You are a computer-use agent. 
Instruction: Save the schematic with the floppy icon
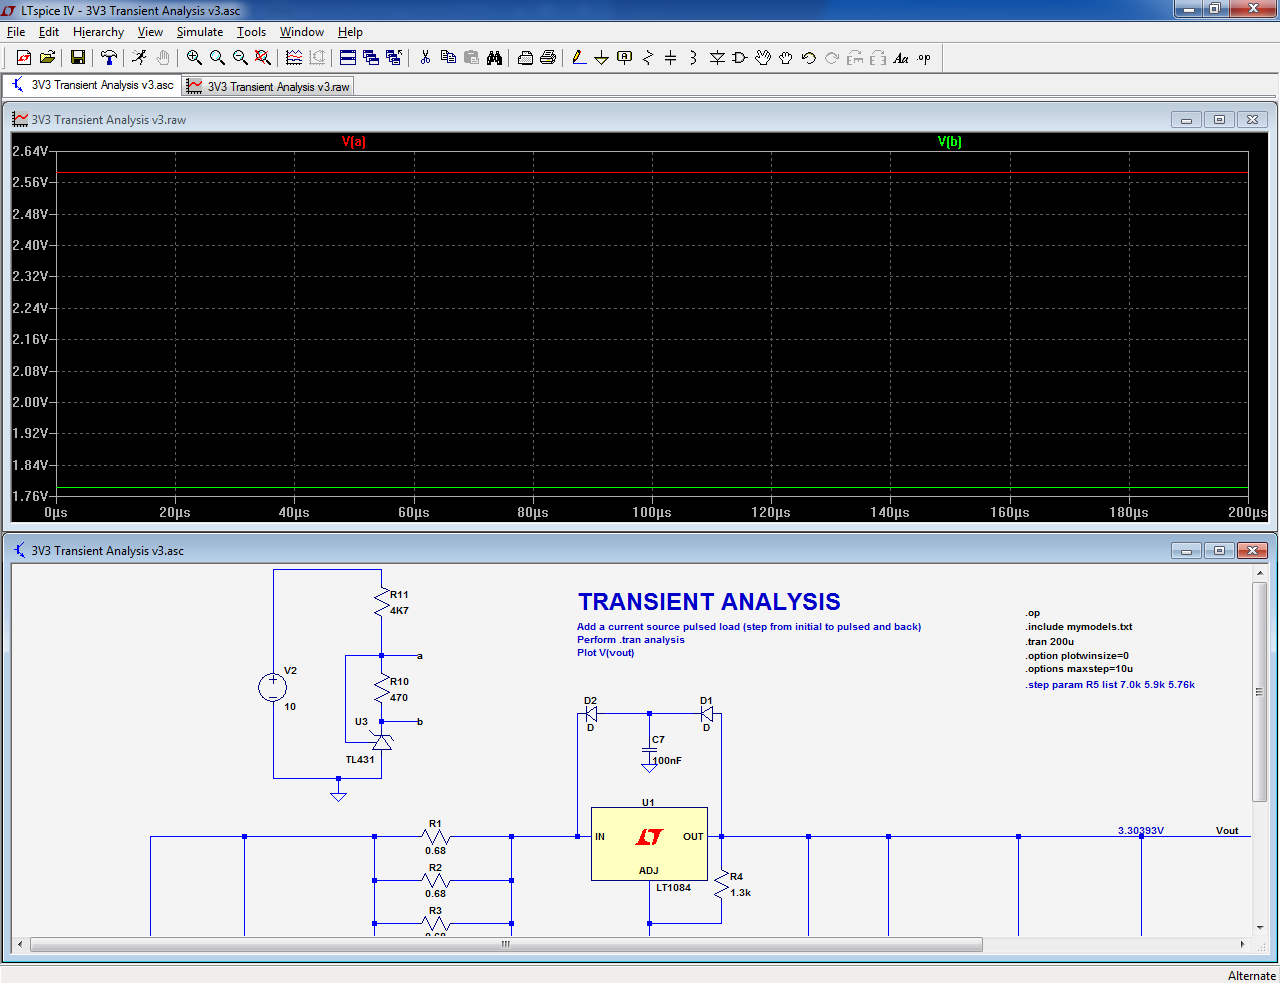(77, 58)
